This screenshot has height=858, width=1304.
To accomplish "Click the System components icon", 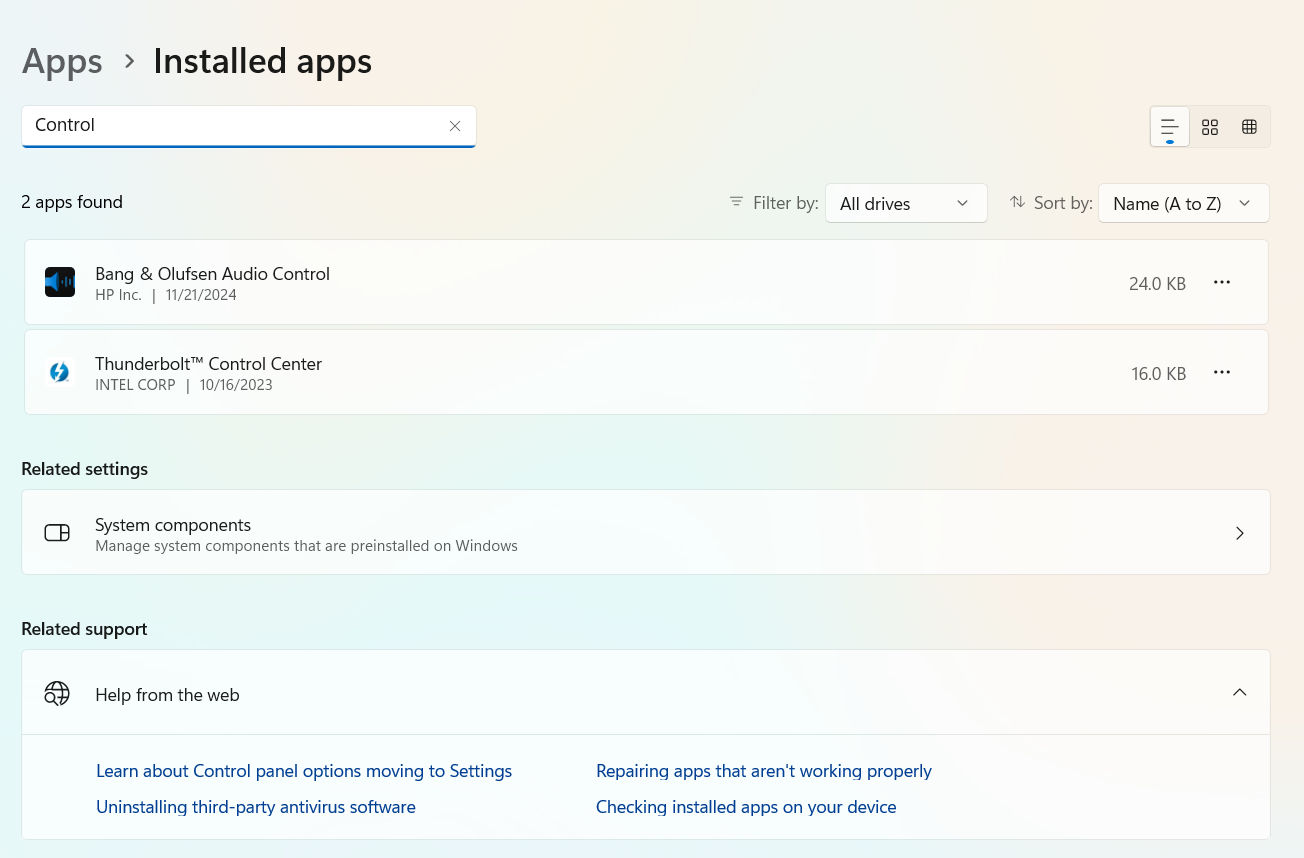I will point(57,533).
